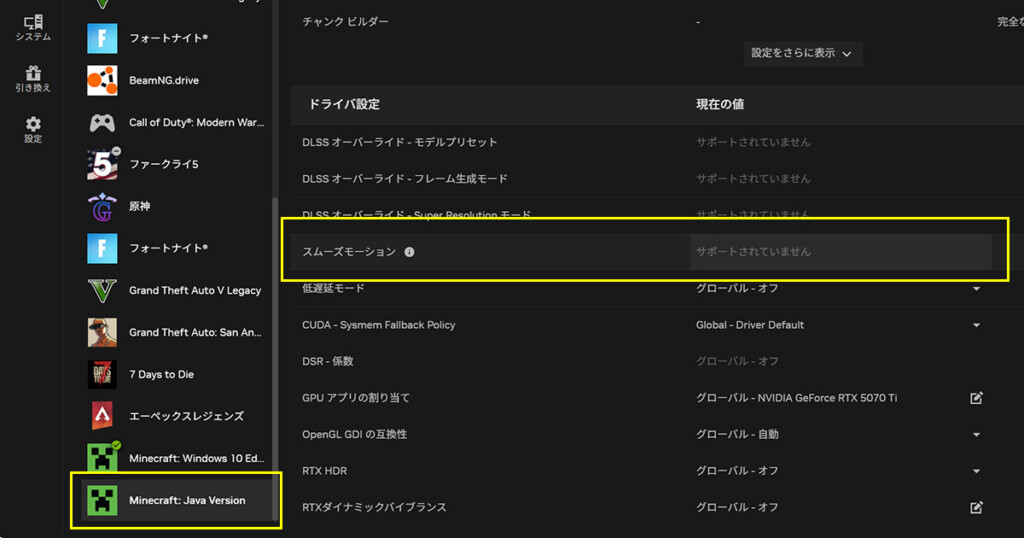Expand 設定をさらに表示 button
Image resolution: width=1024 pixels, height=538 pixels.
[x=803, y=54]
